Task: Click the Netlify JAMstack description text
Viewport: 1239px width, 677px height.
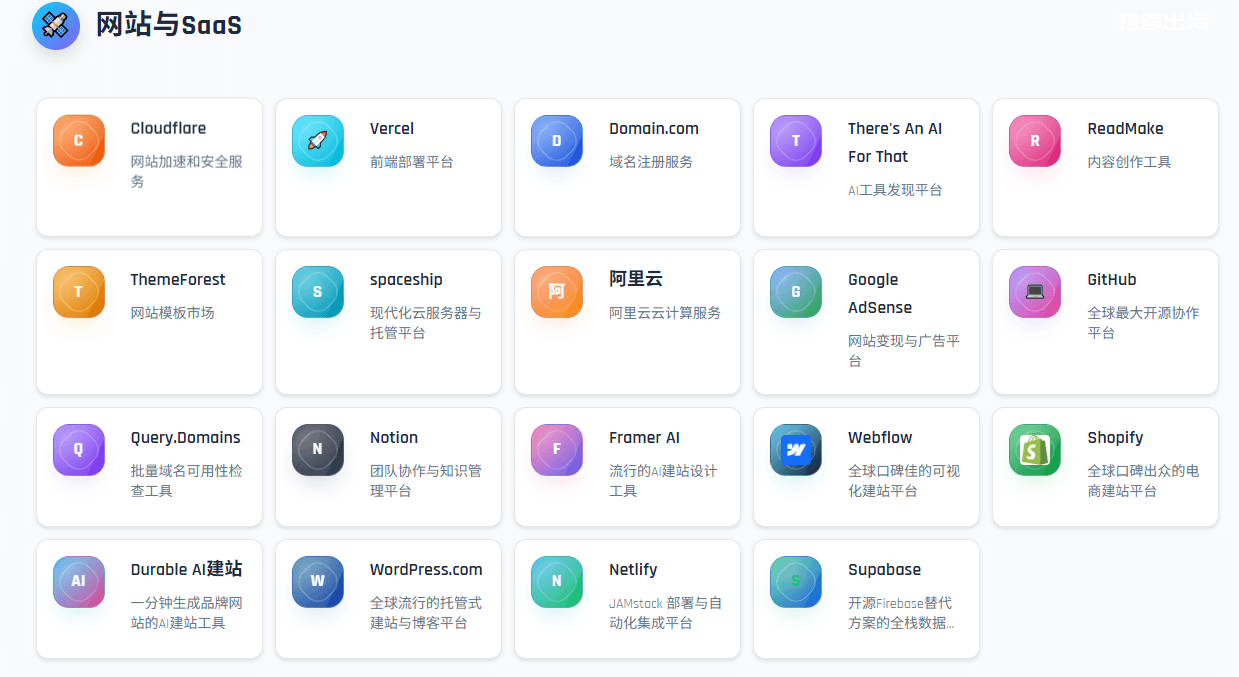Action: [x=665, y=613]
